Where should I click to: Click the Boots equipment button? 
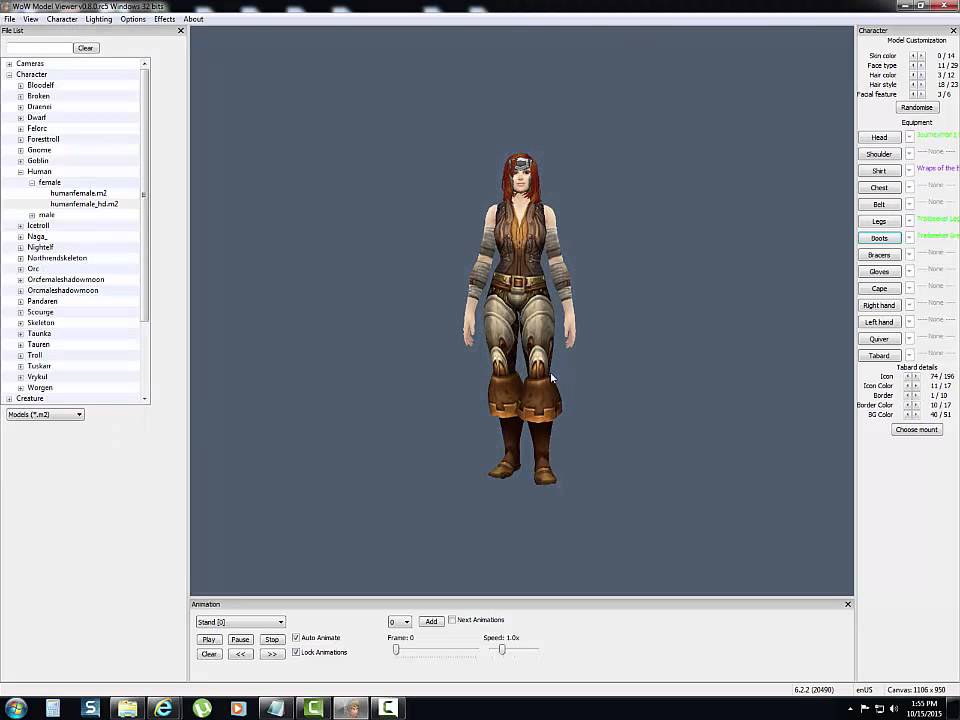(879, 238)
